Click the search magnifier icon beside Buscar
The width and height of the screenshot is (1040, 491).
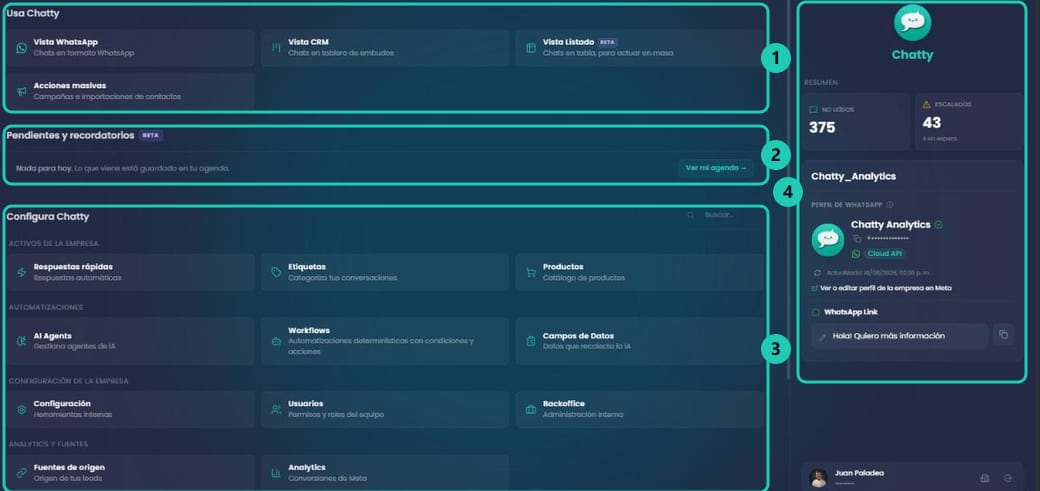[691, 215]
